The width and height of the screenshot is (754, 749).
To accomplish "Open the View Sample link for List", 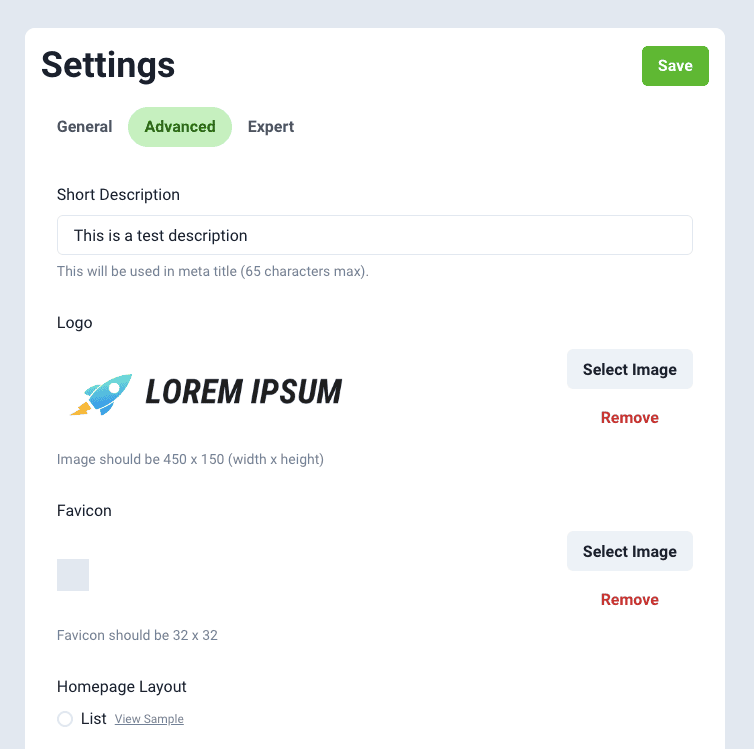I will 149,720.
